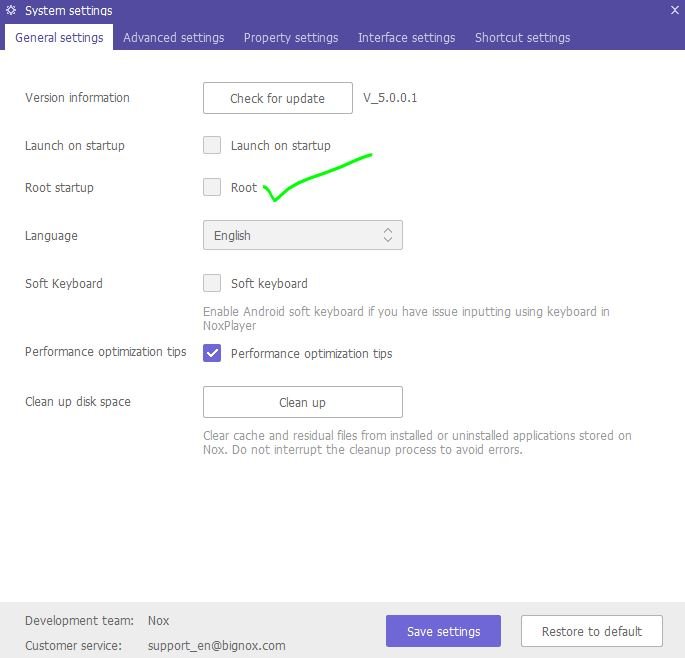Viewport: 685px width, 658px height.
Task: Click the Clear cache and residual files description
Action: click(417, 443)
